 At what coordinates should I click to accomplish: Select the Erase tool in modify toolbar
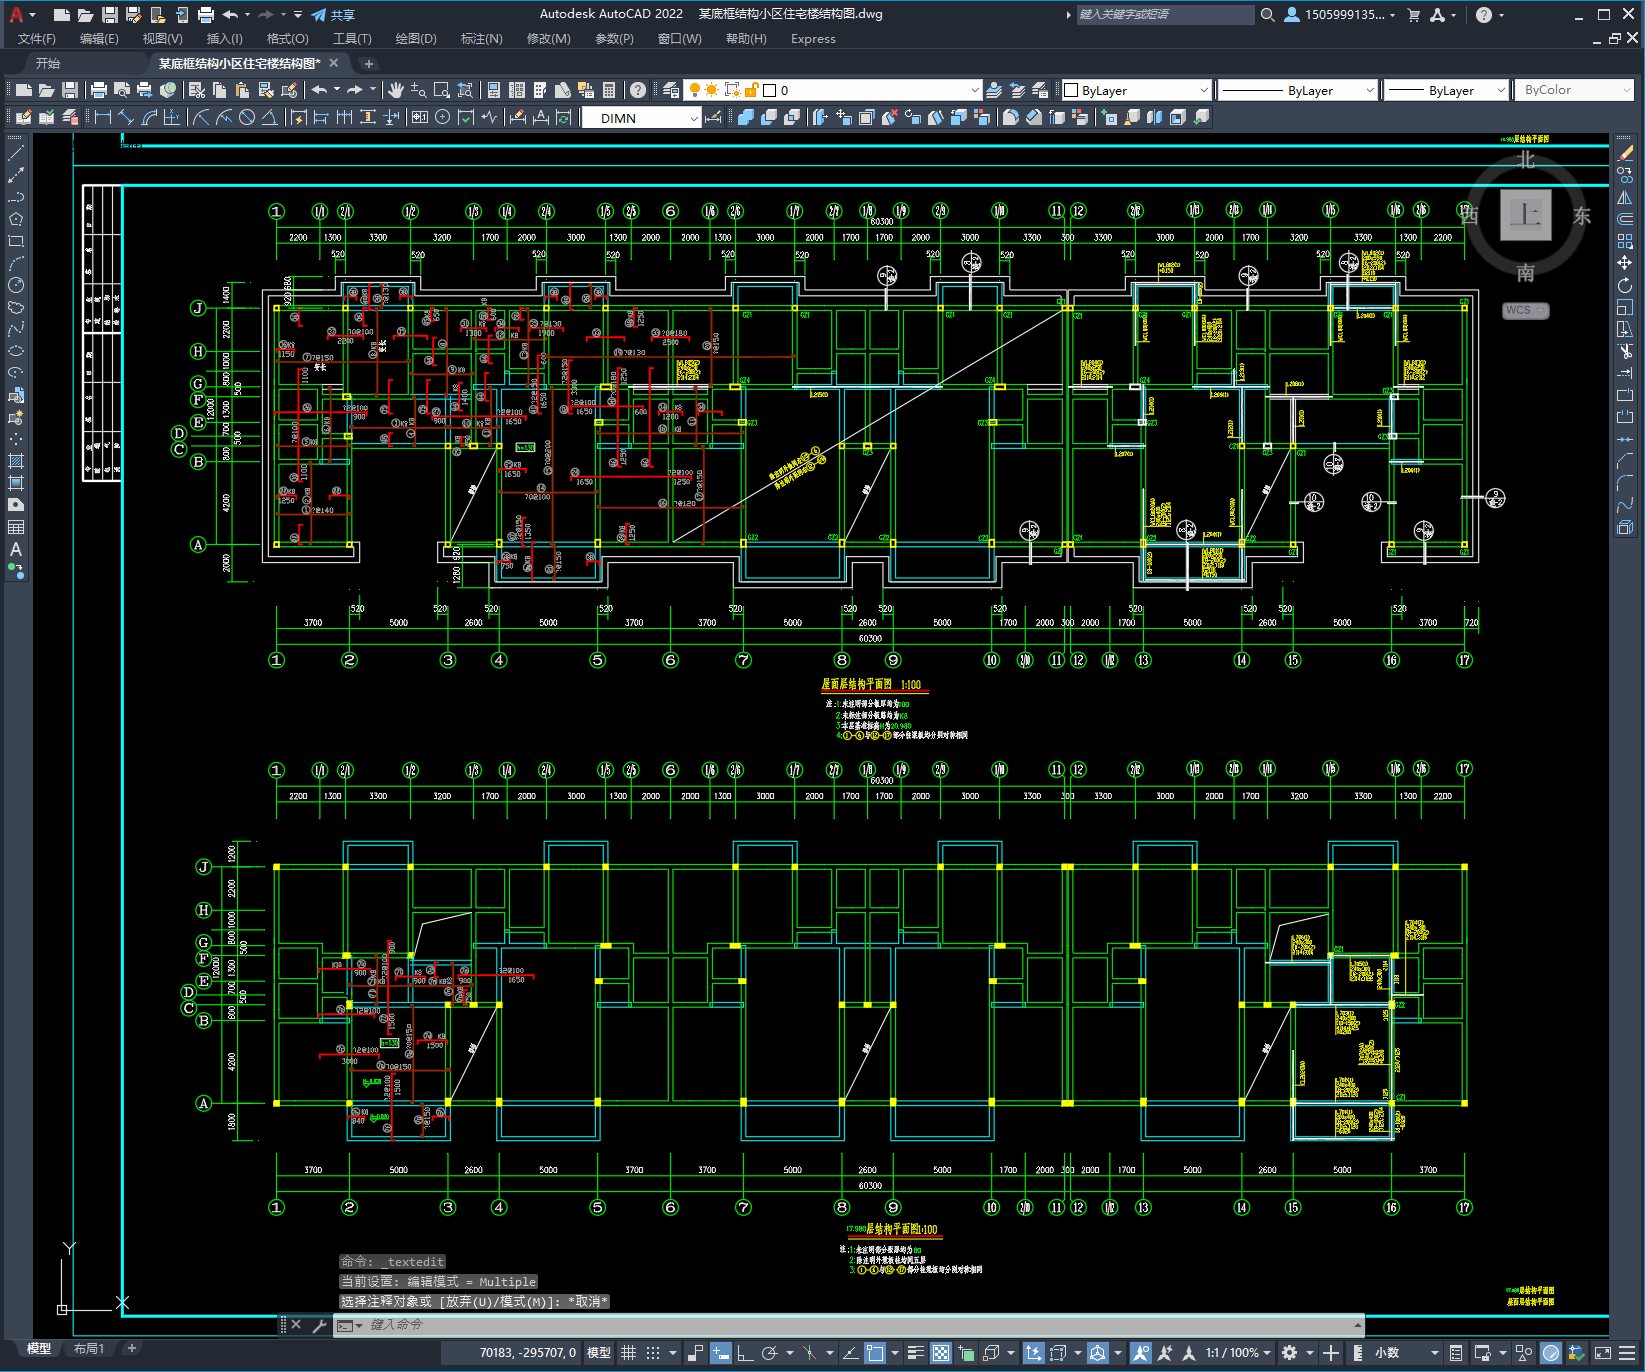pos(1625,153)
